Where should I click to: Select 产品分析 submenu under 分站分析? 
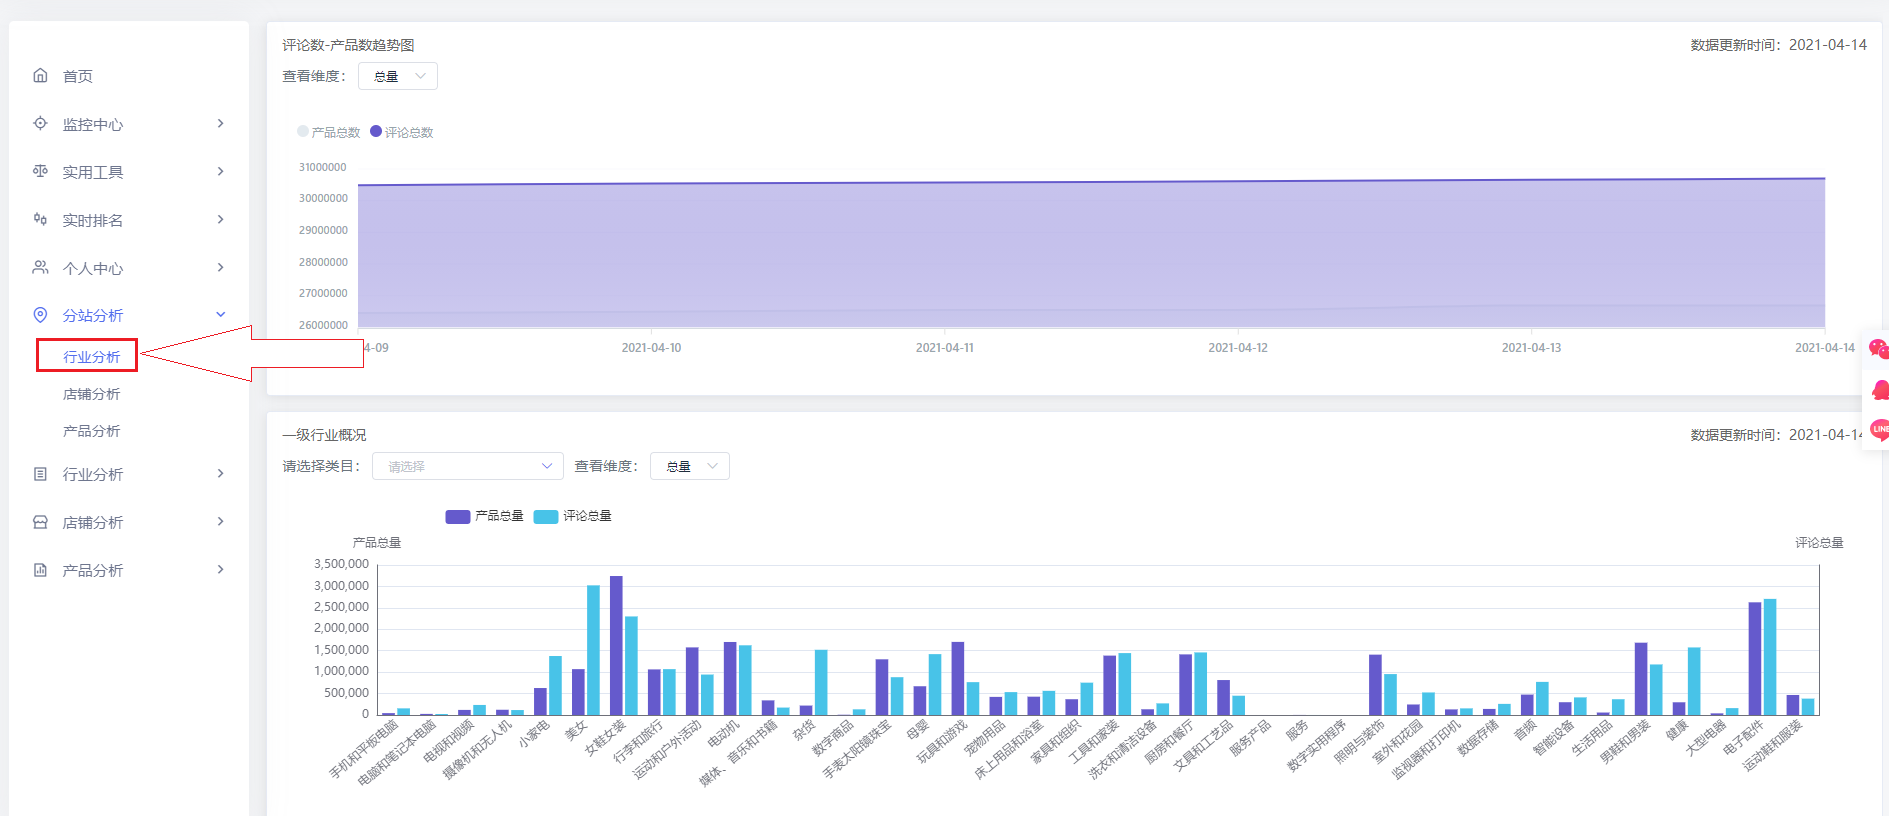[x=91, y=431]
